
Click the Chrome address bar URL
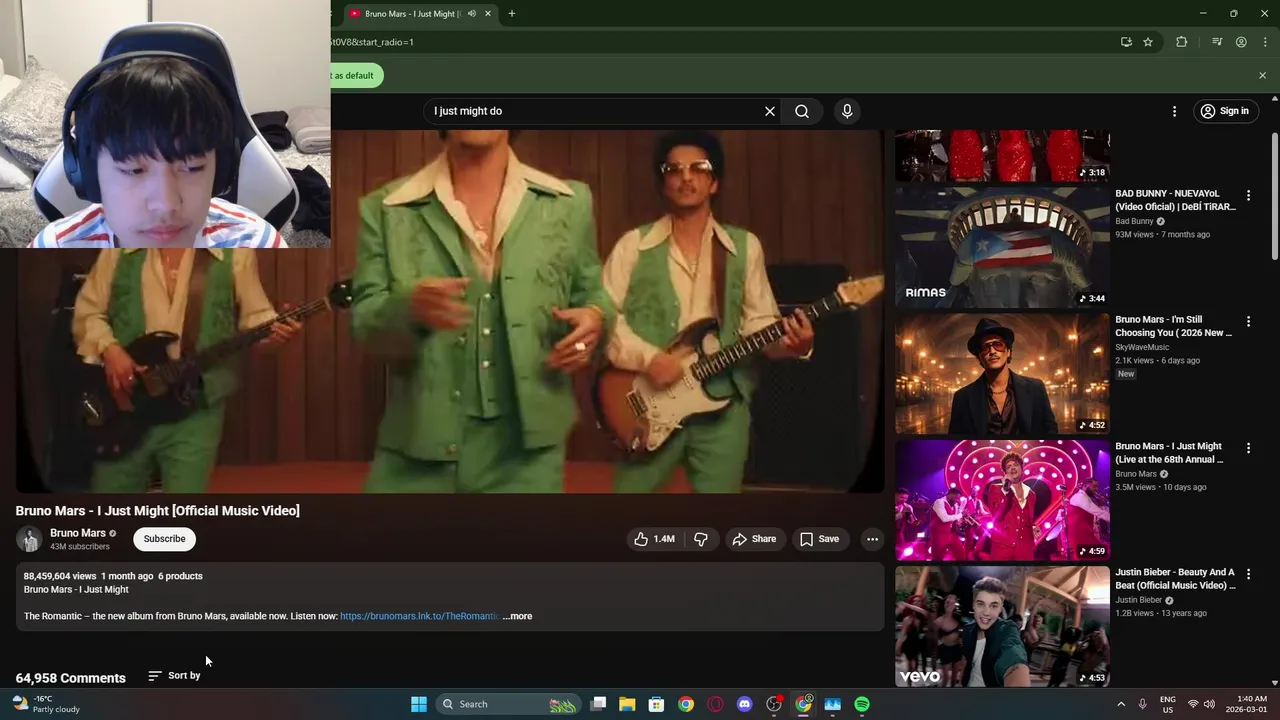point(371,42)
